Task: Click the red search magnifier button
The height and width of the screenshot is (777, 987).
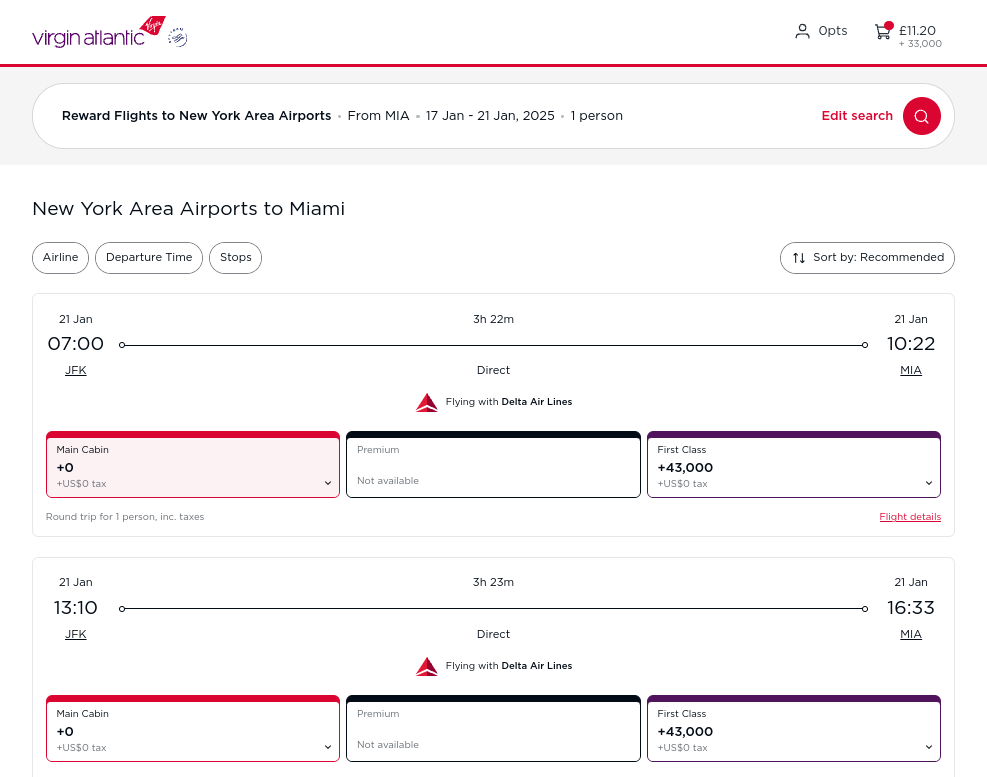Action: pos(922,116)
